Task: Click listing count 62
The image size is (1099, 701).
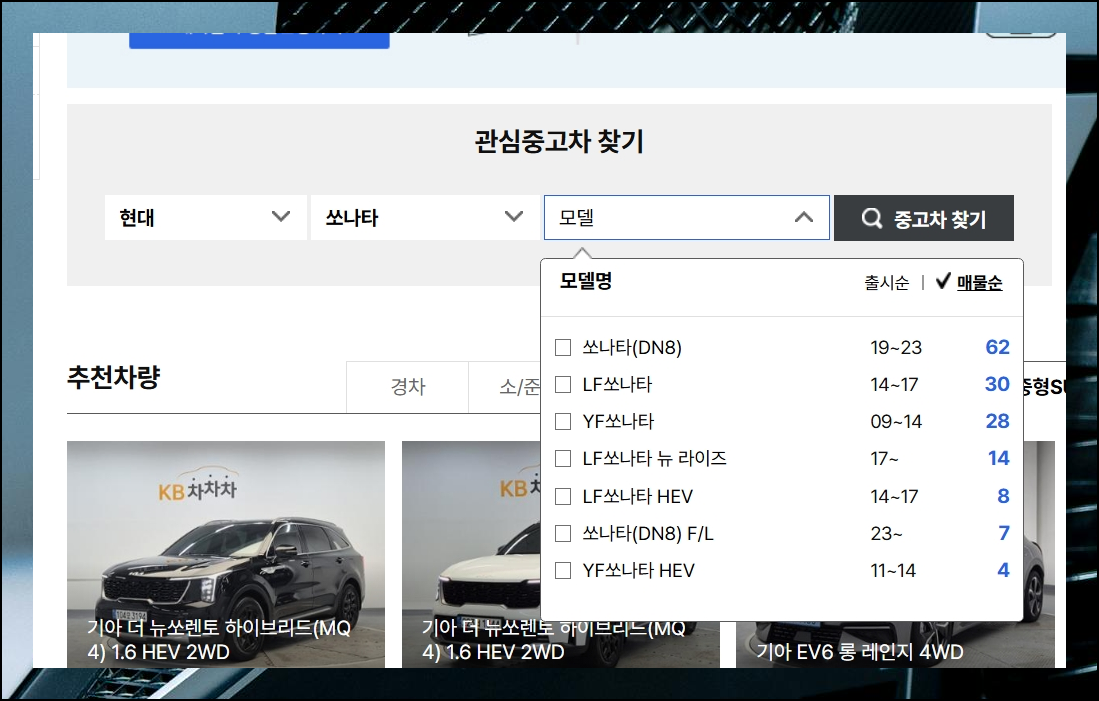Action: click(x=997, y=347)
